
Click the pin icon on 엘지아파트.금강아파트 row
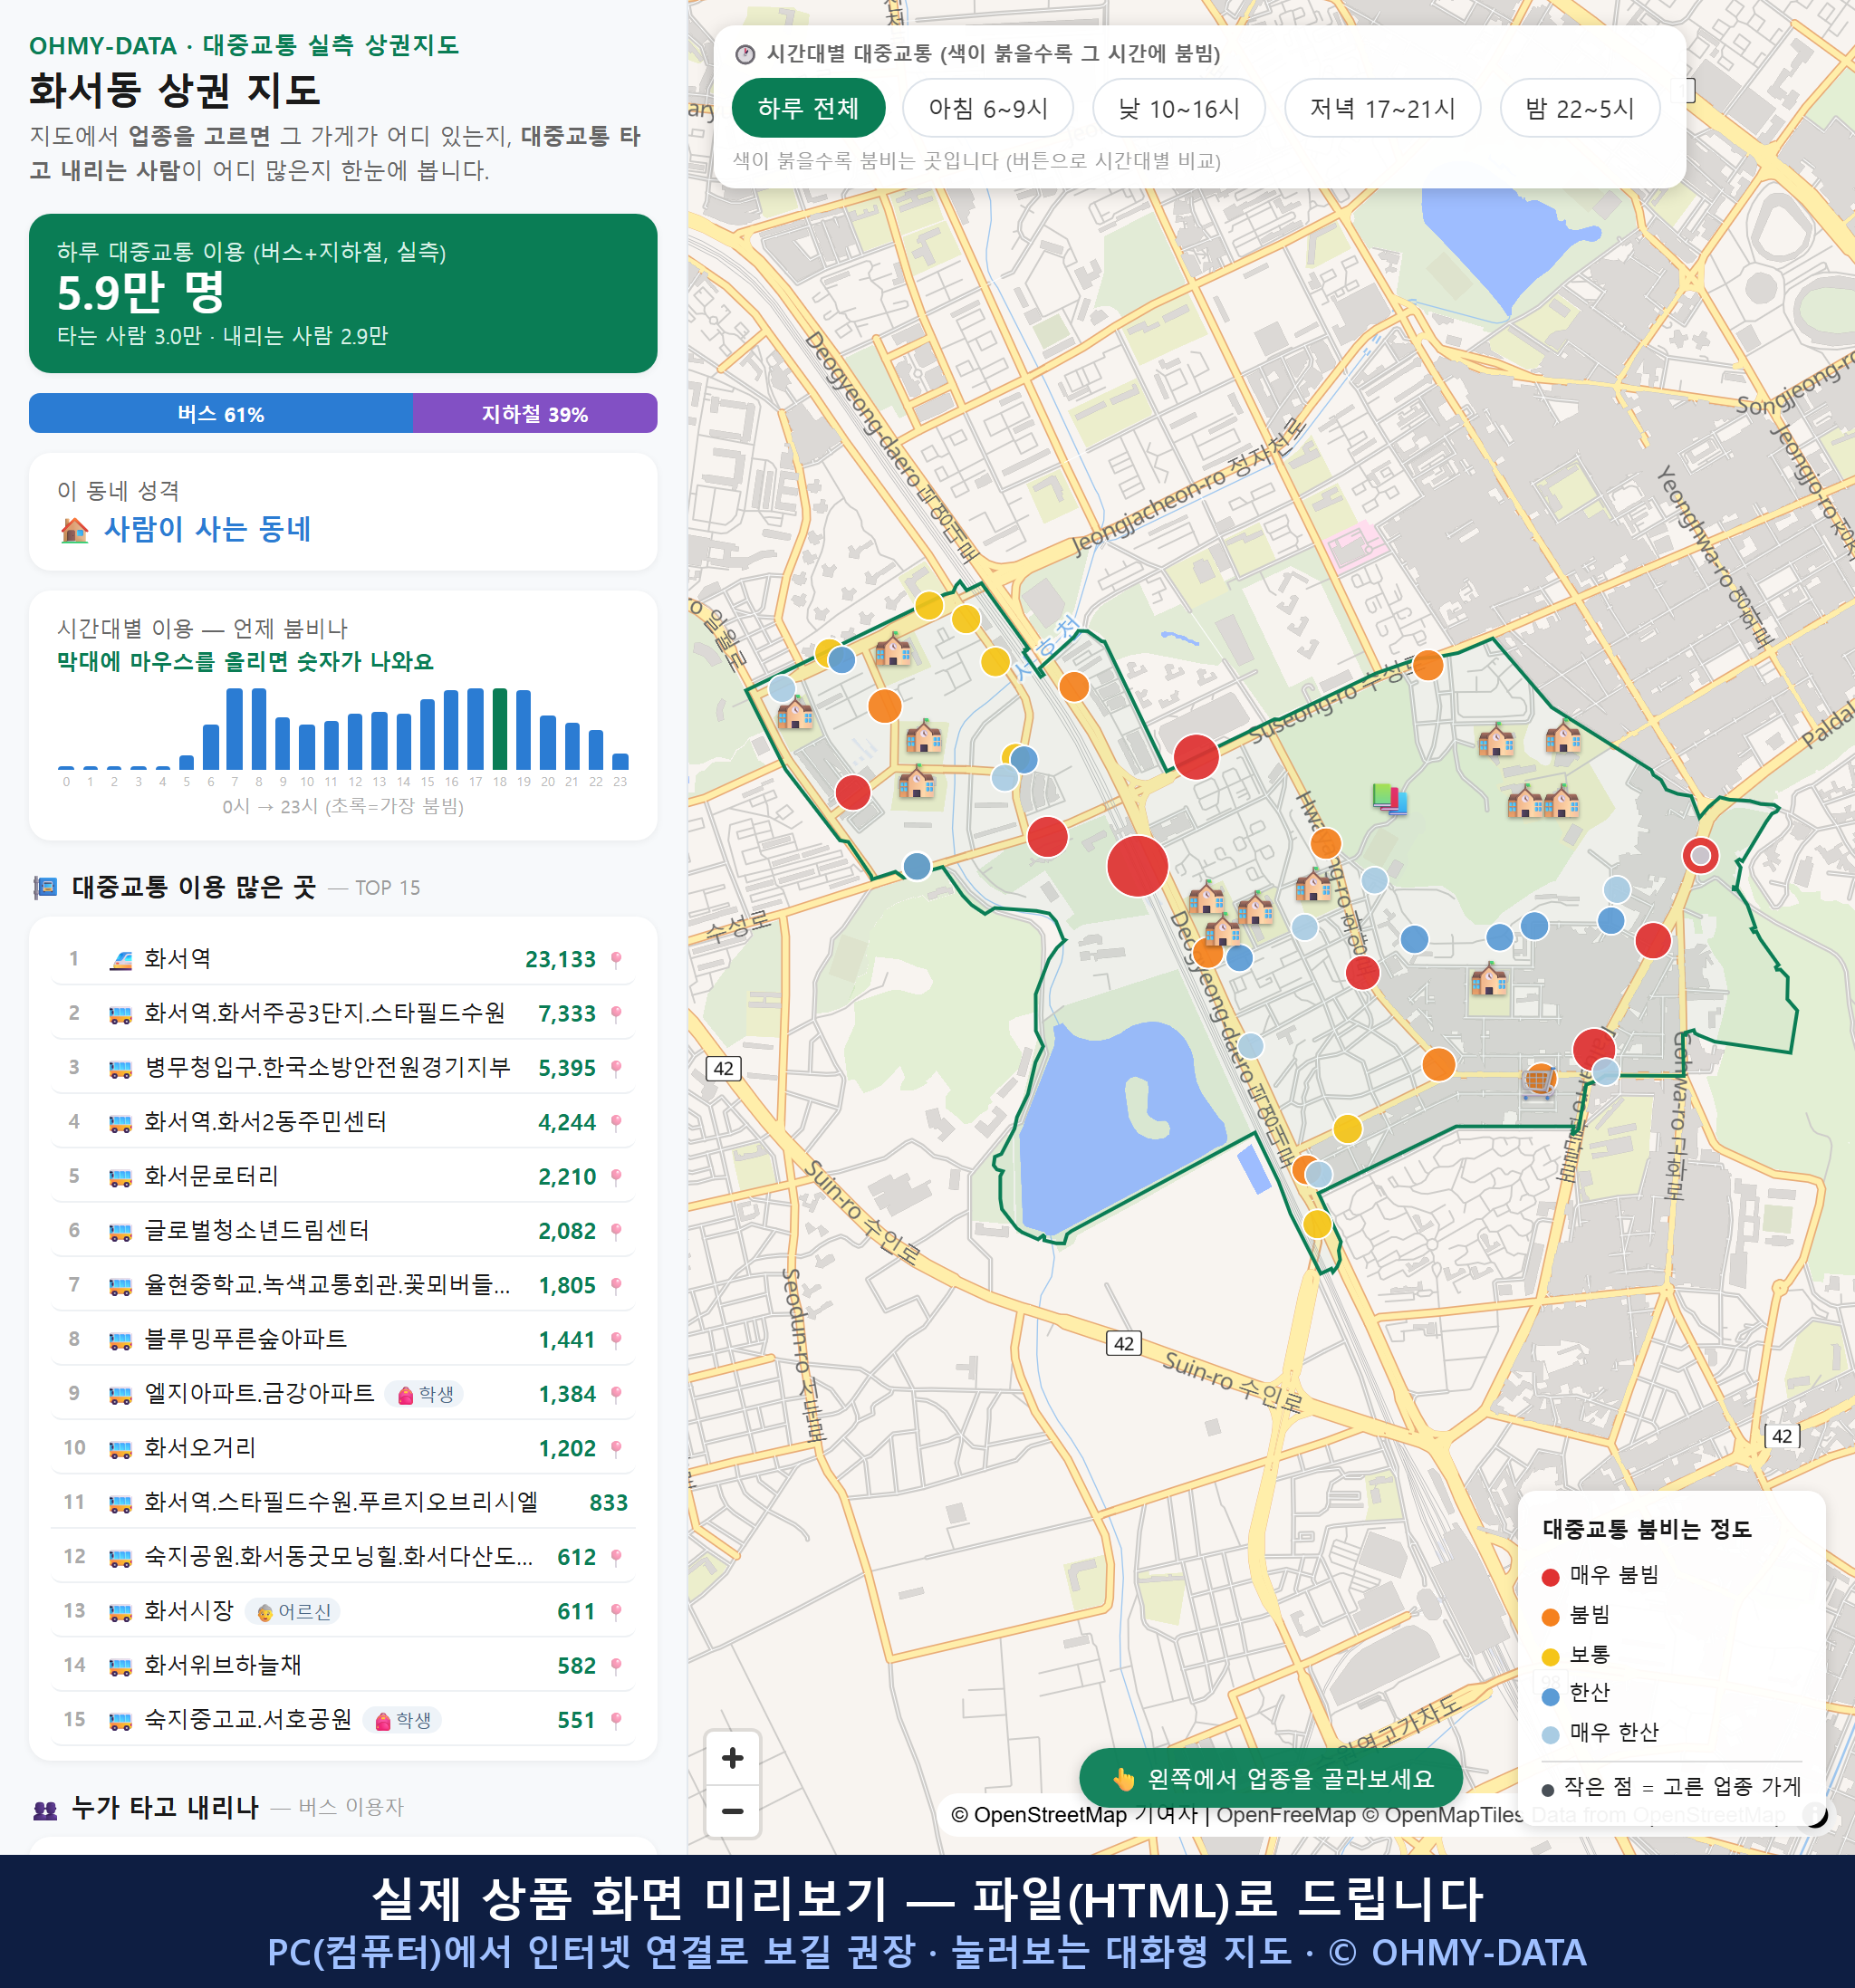click(616, 1393)
